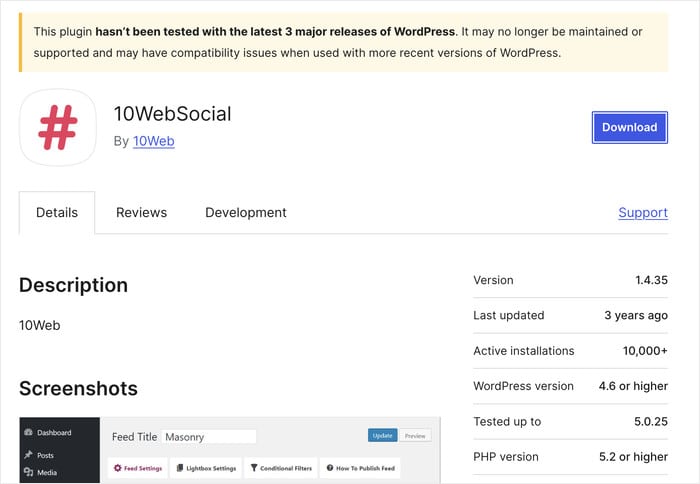Click the '5.2 or higher' PHP version value
The image size is (700, 484).
click(633, 456)
